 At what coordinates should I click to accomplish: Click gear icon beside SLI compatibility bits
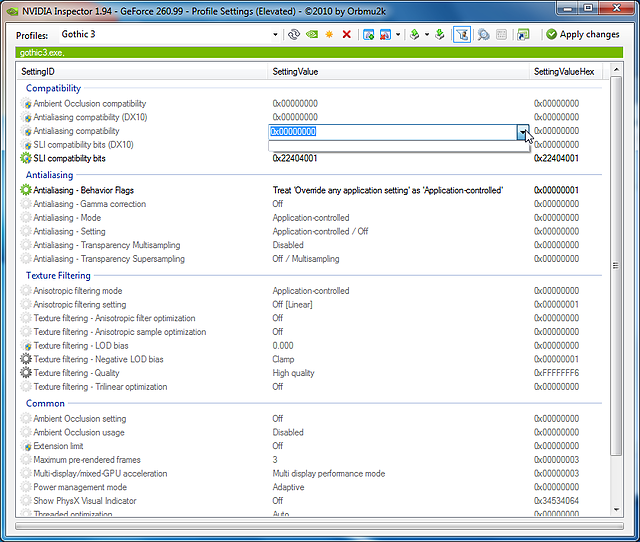click(26, 158)
